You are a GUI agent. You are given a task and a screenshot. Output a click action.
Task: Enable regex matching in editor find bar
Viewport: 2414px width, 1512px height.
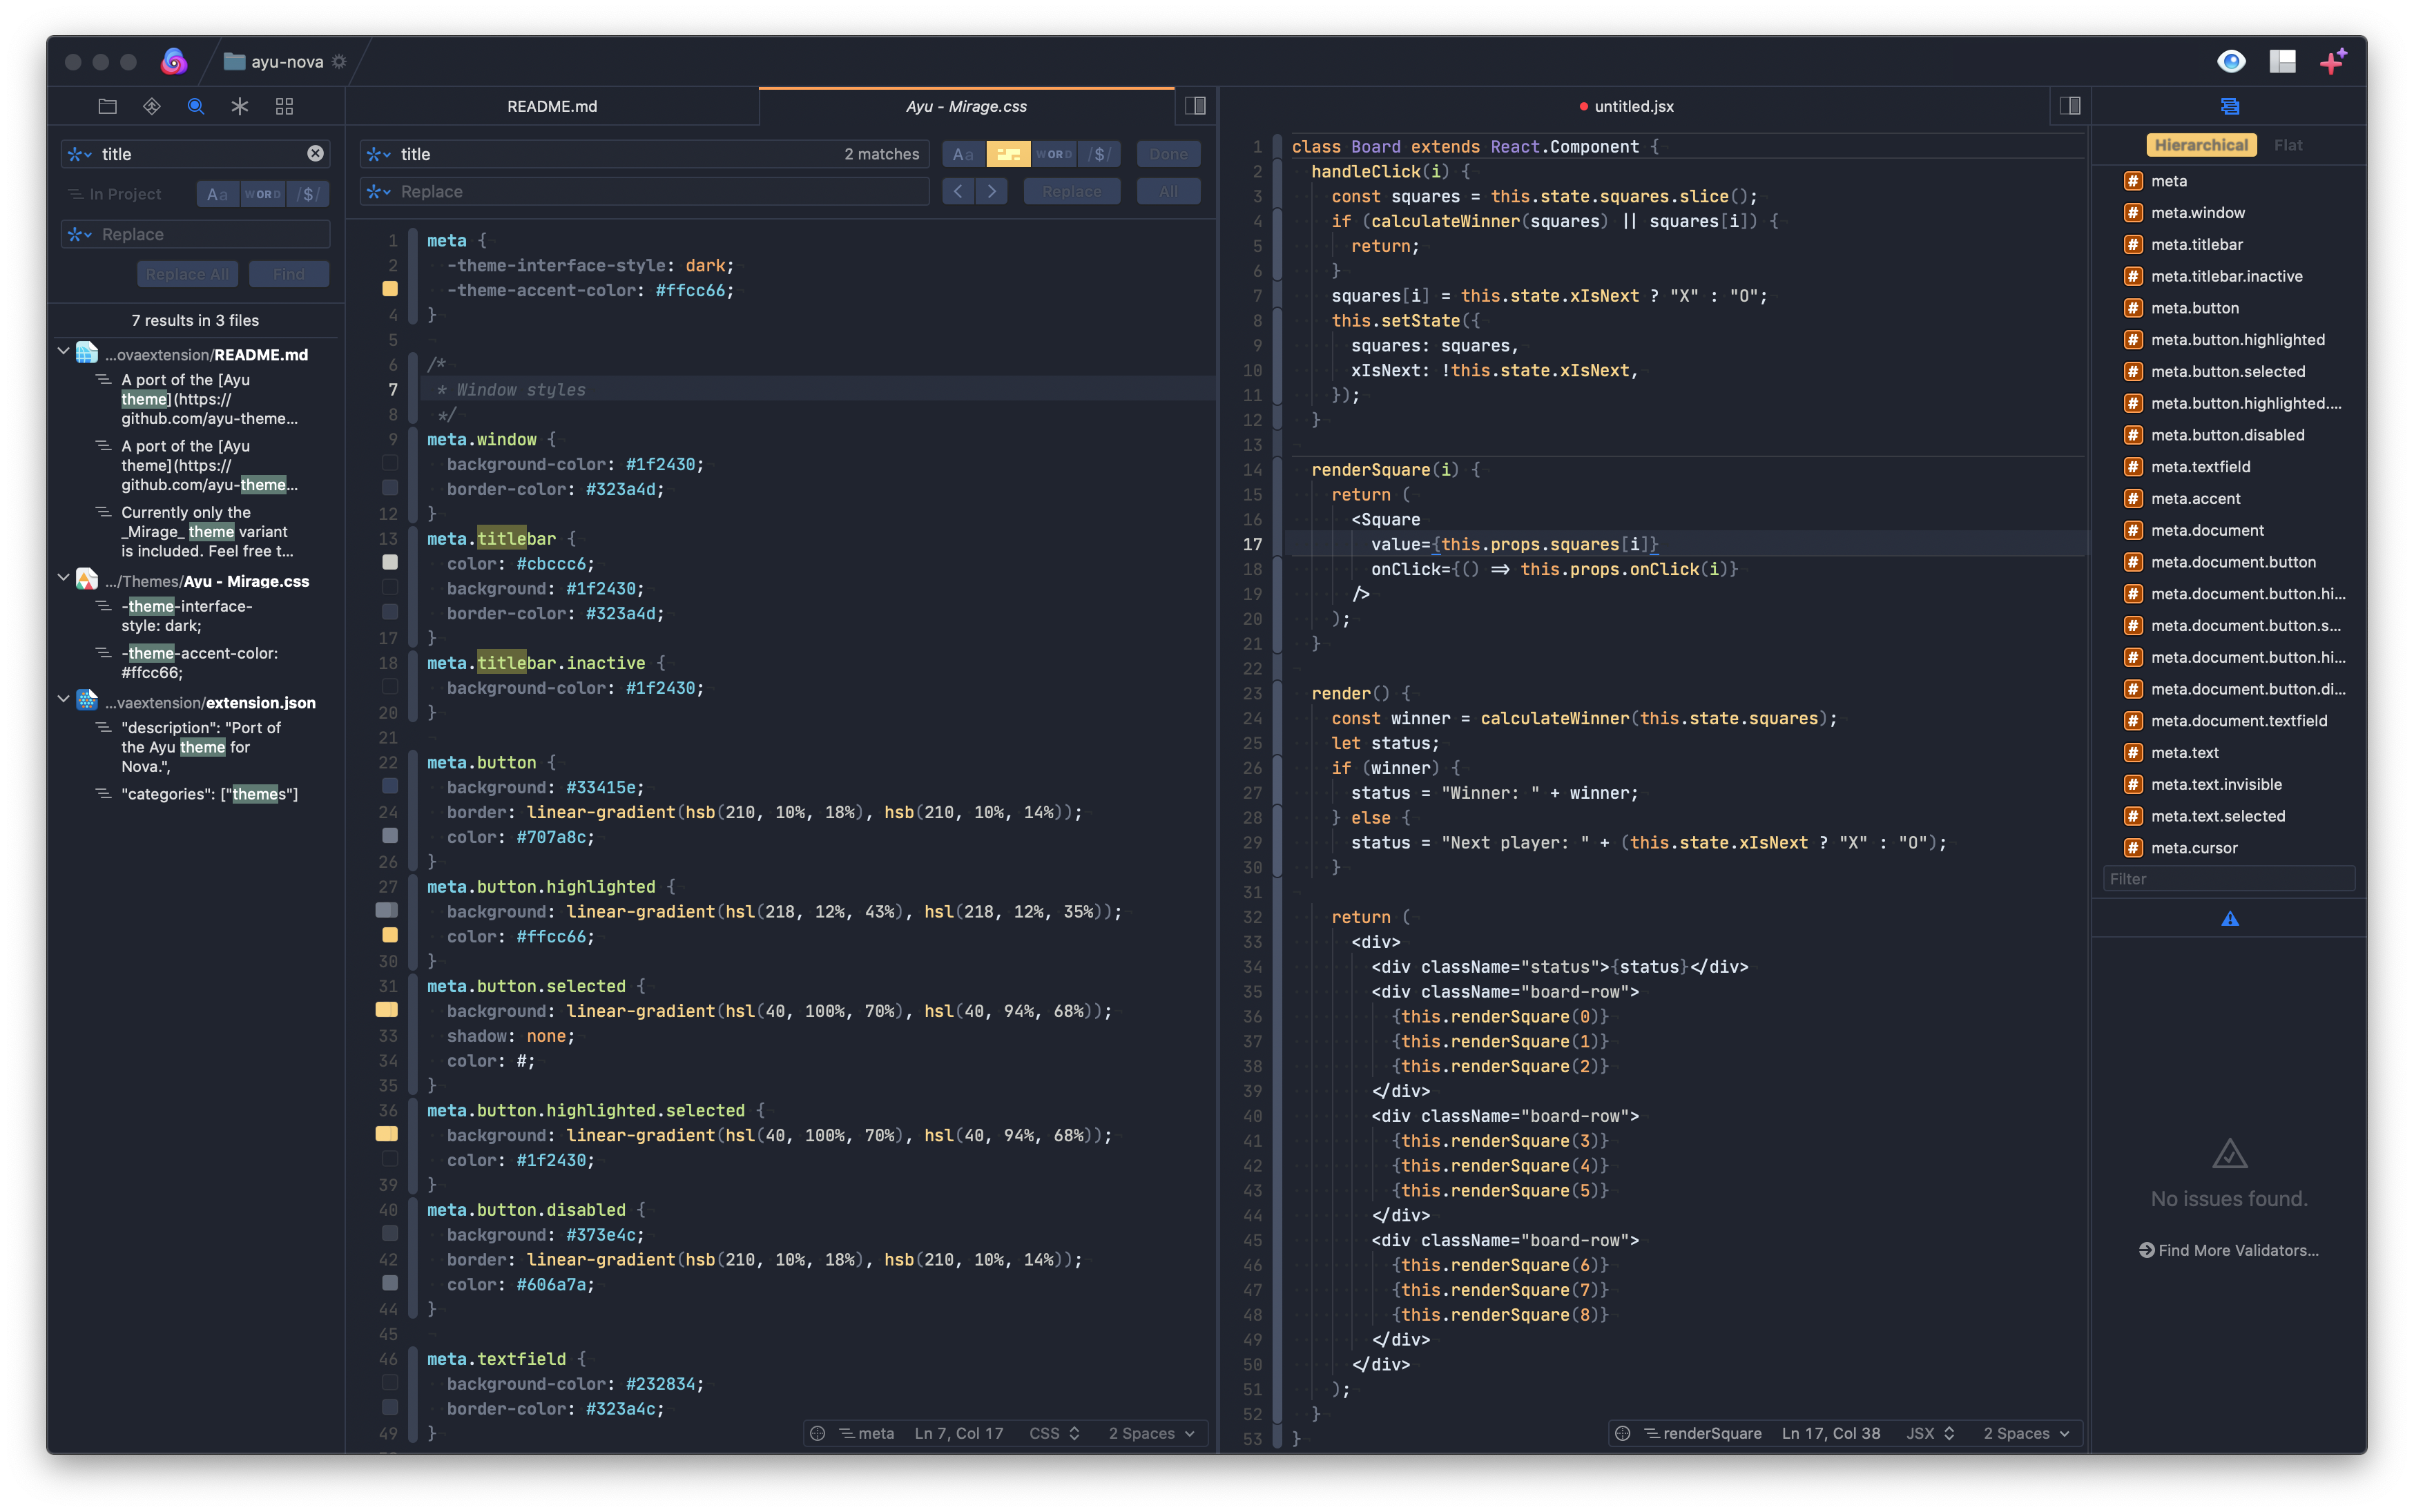[1100, 154]
